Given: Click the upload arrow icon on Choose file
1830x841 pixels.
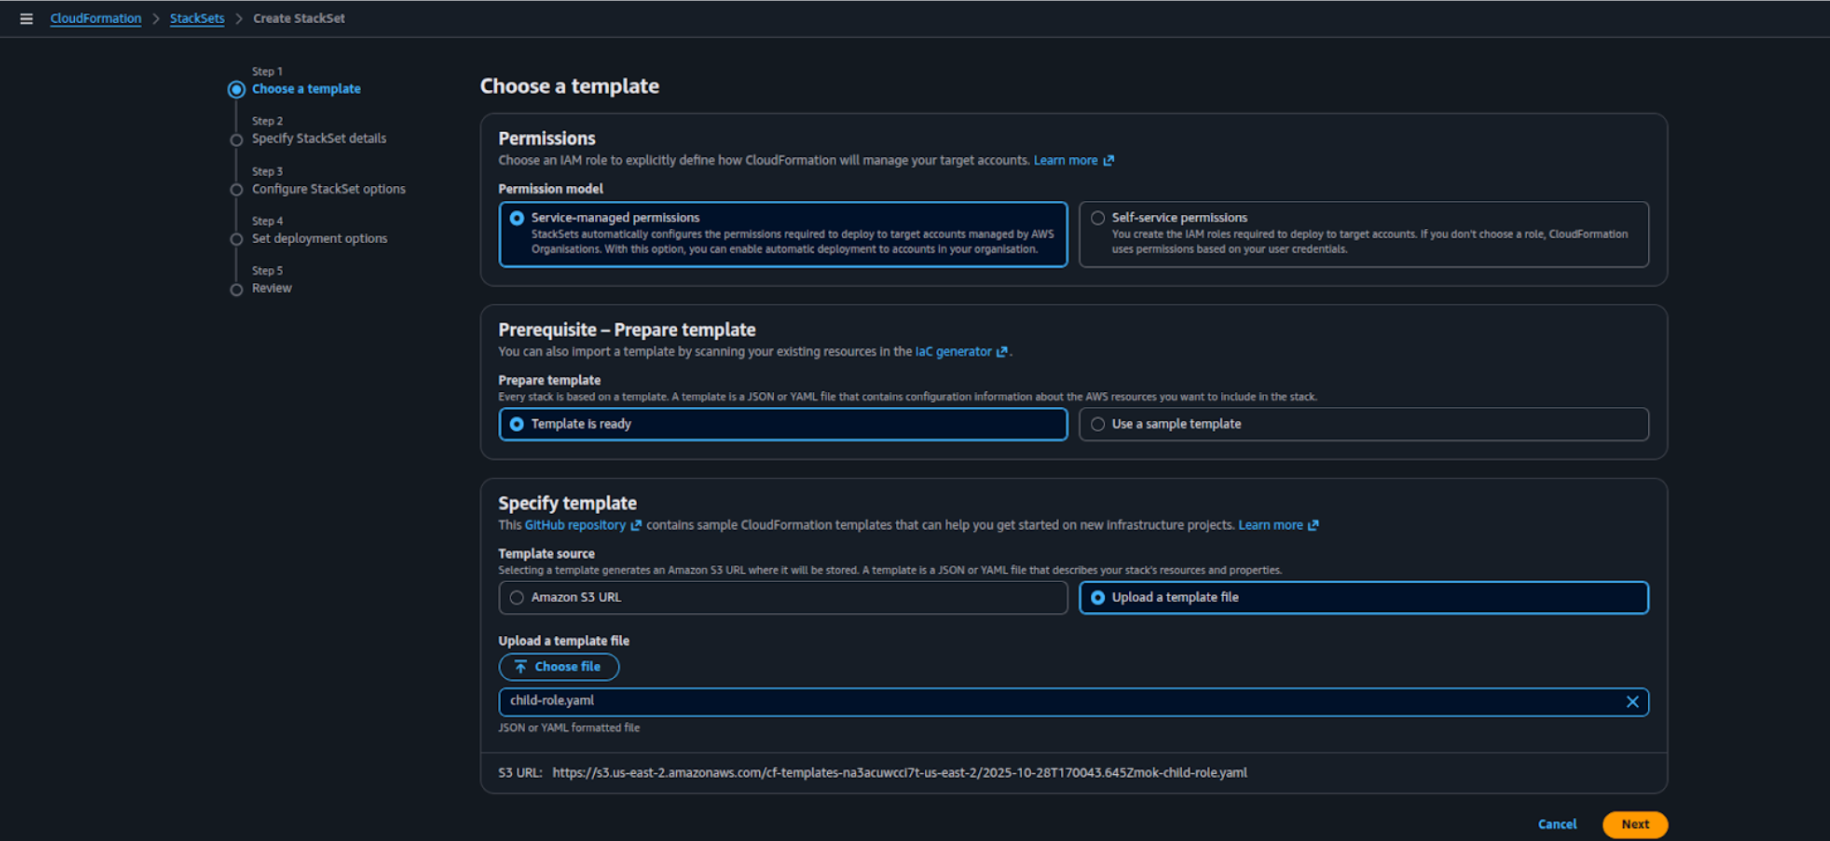Looking at the screenshot, I should [x=520, y=667].
